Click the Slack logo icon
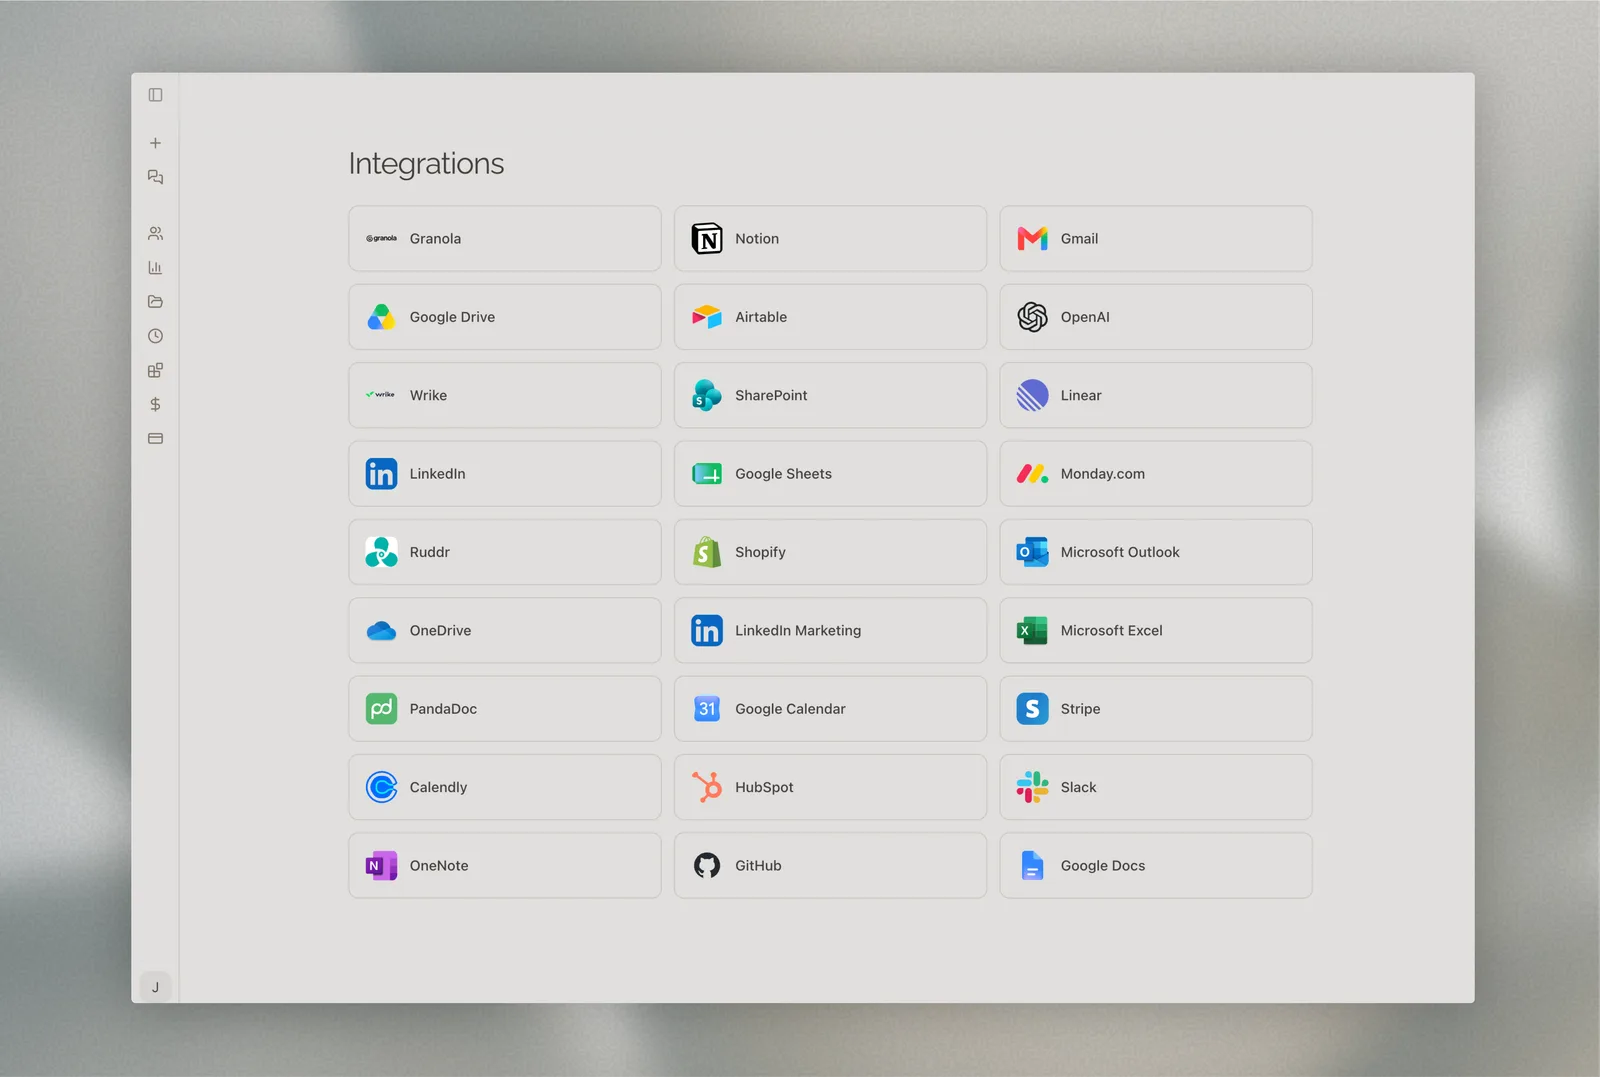Screen dimensions: 1600x1077 click(x=1032, y=787)
